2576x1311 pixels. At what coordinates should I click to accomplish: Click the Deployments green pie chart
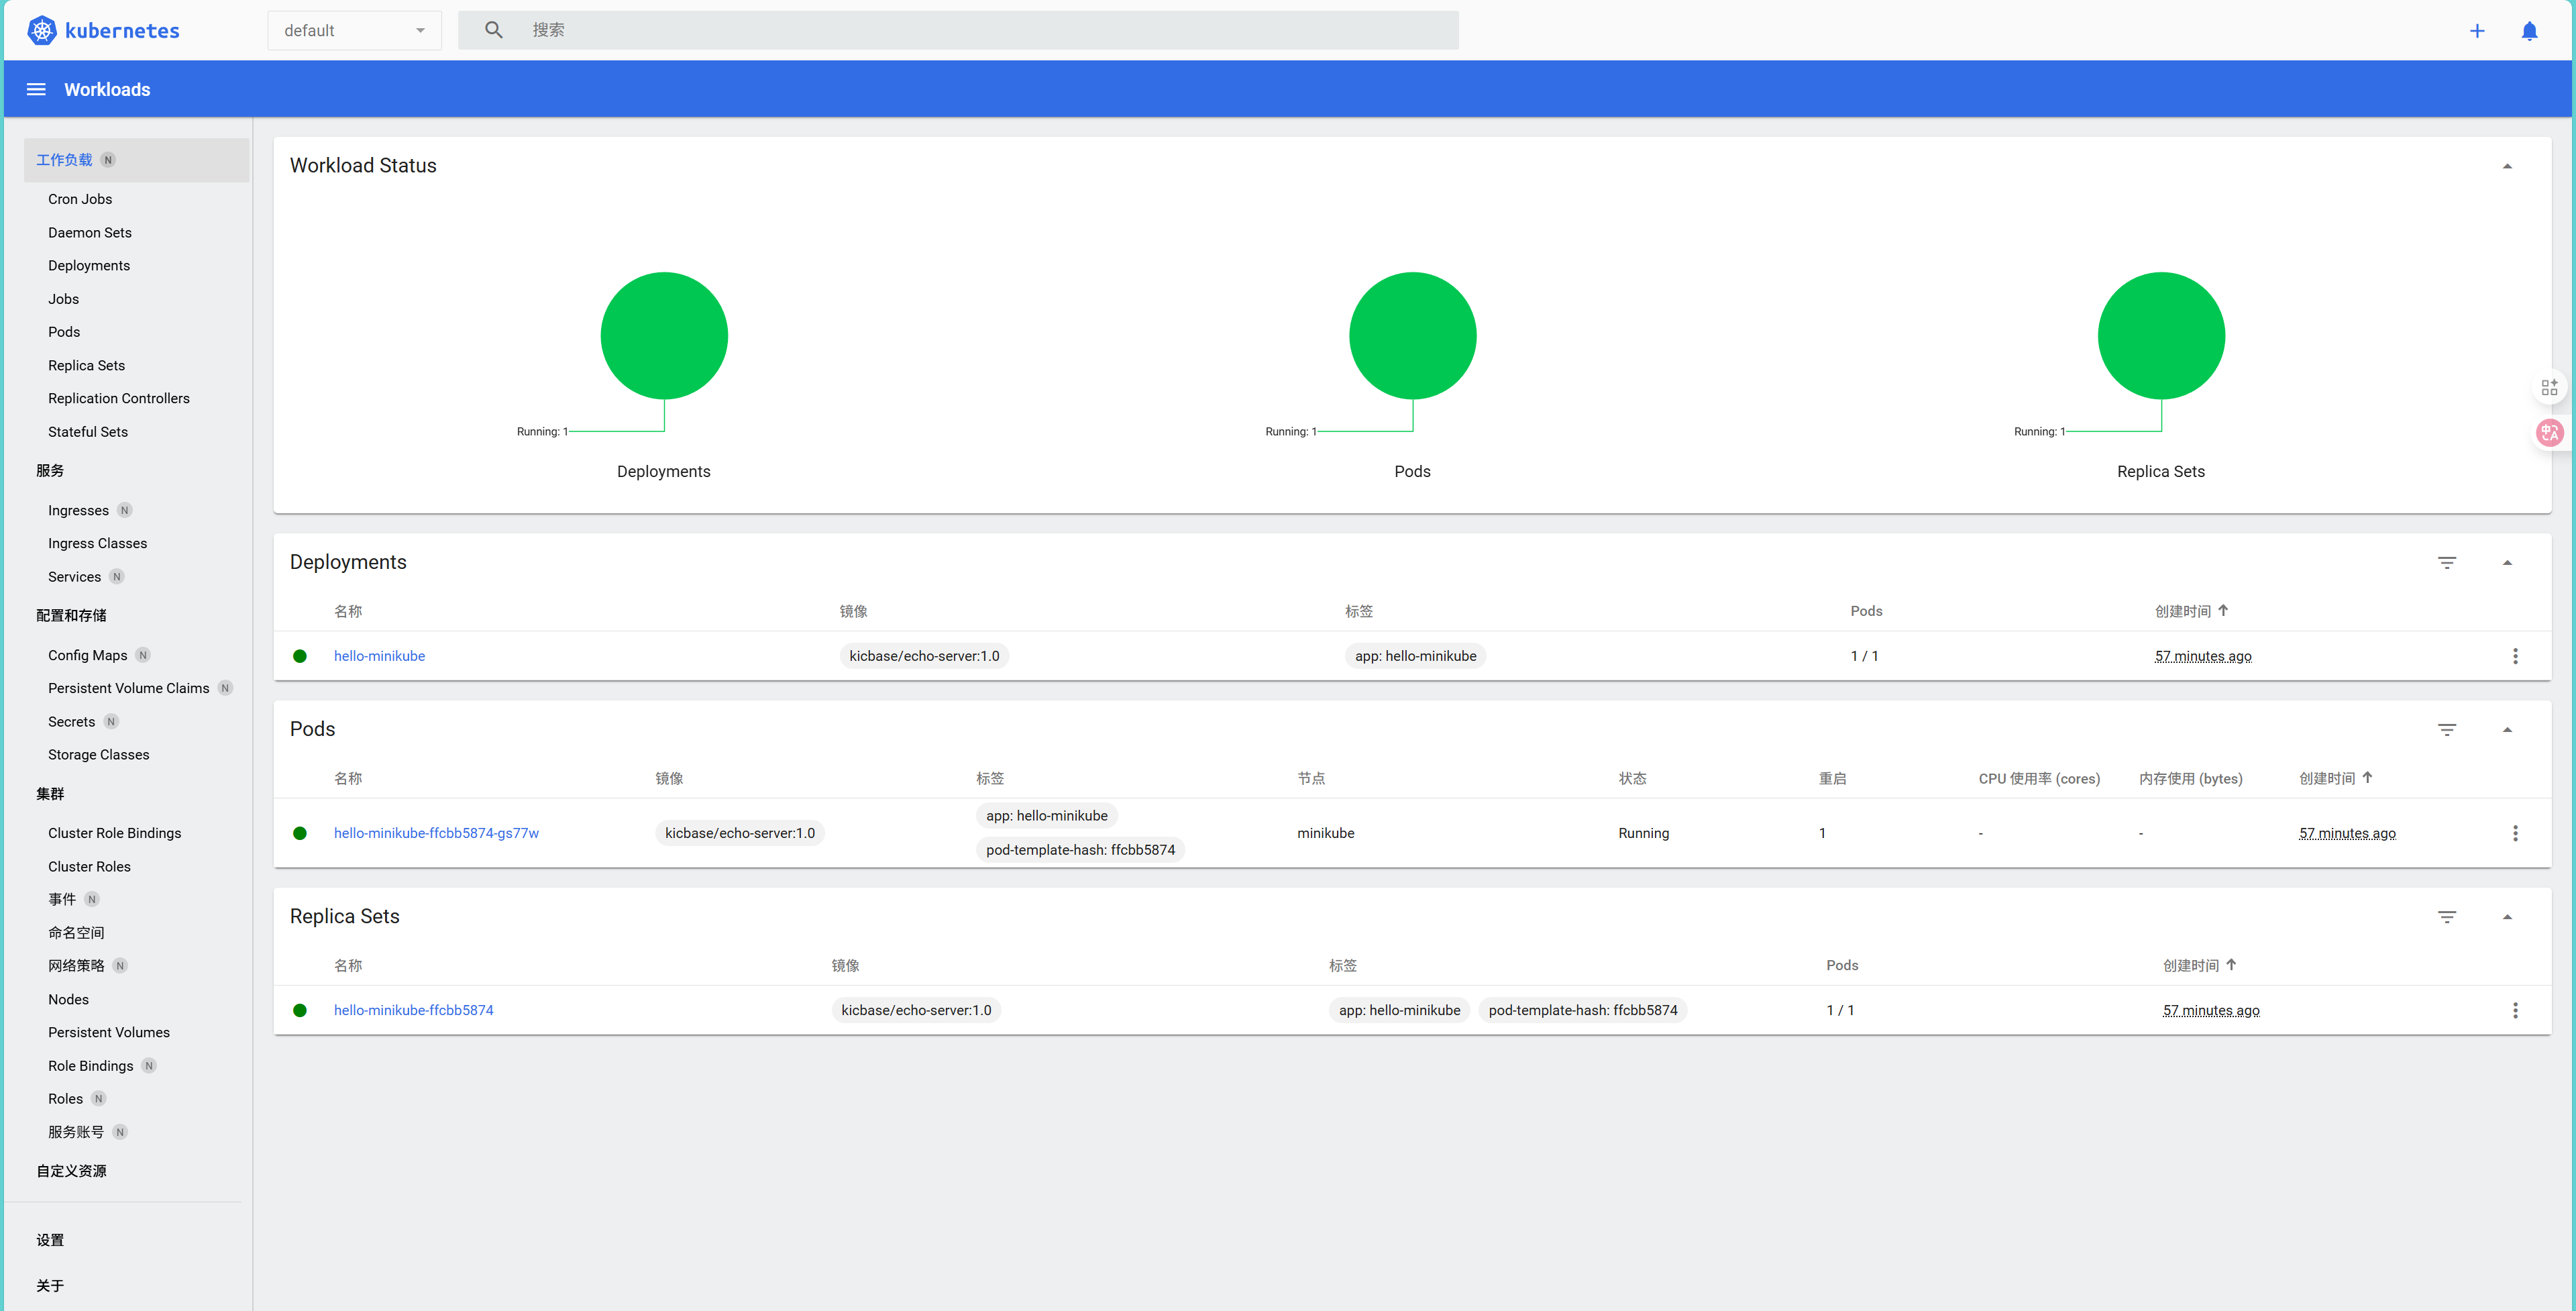[x=664, y=336]
